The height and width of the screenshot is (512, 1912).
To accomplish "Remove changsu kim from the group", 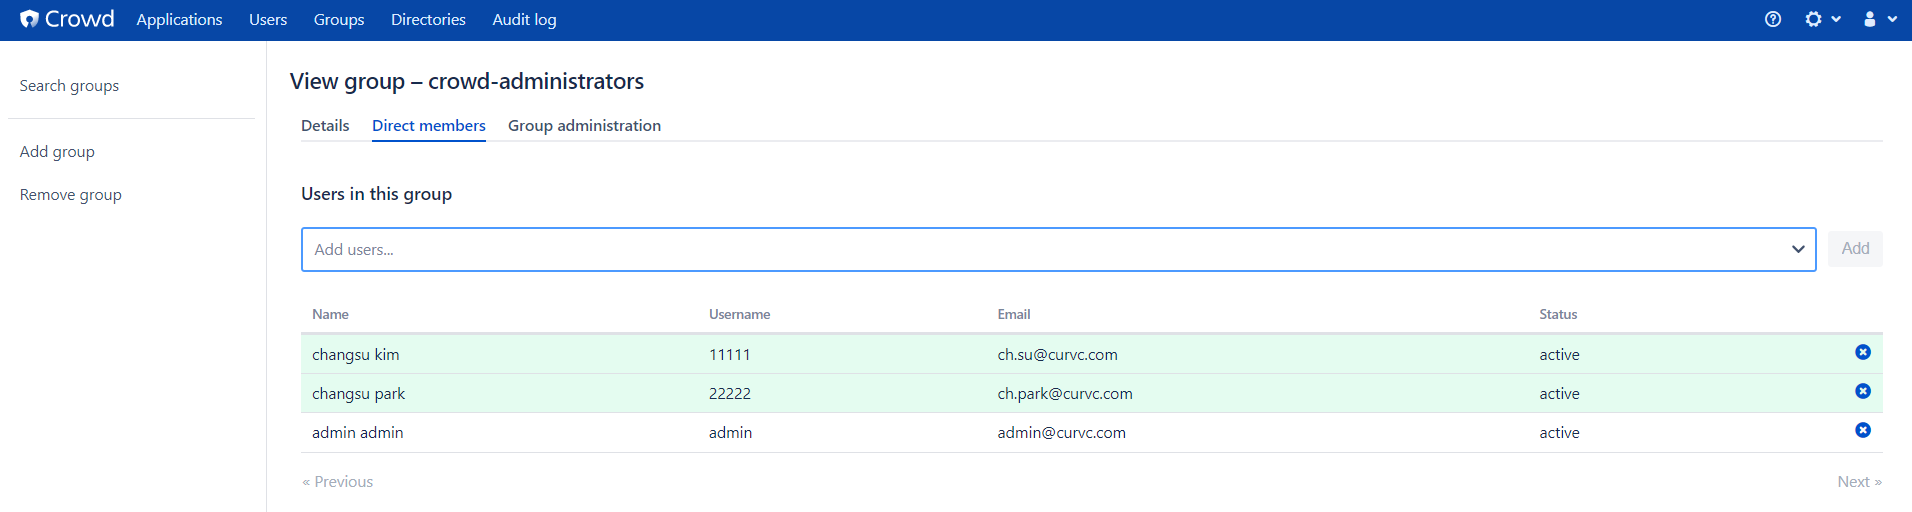I will point(1863,352).
